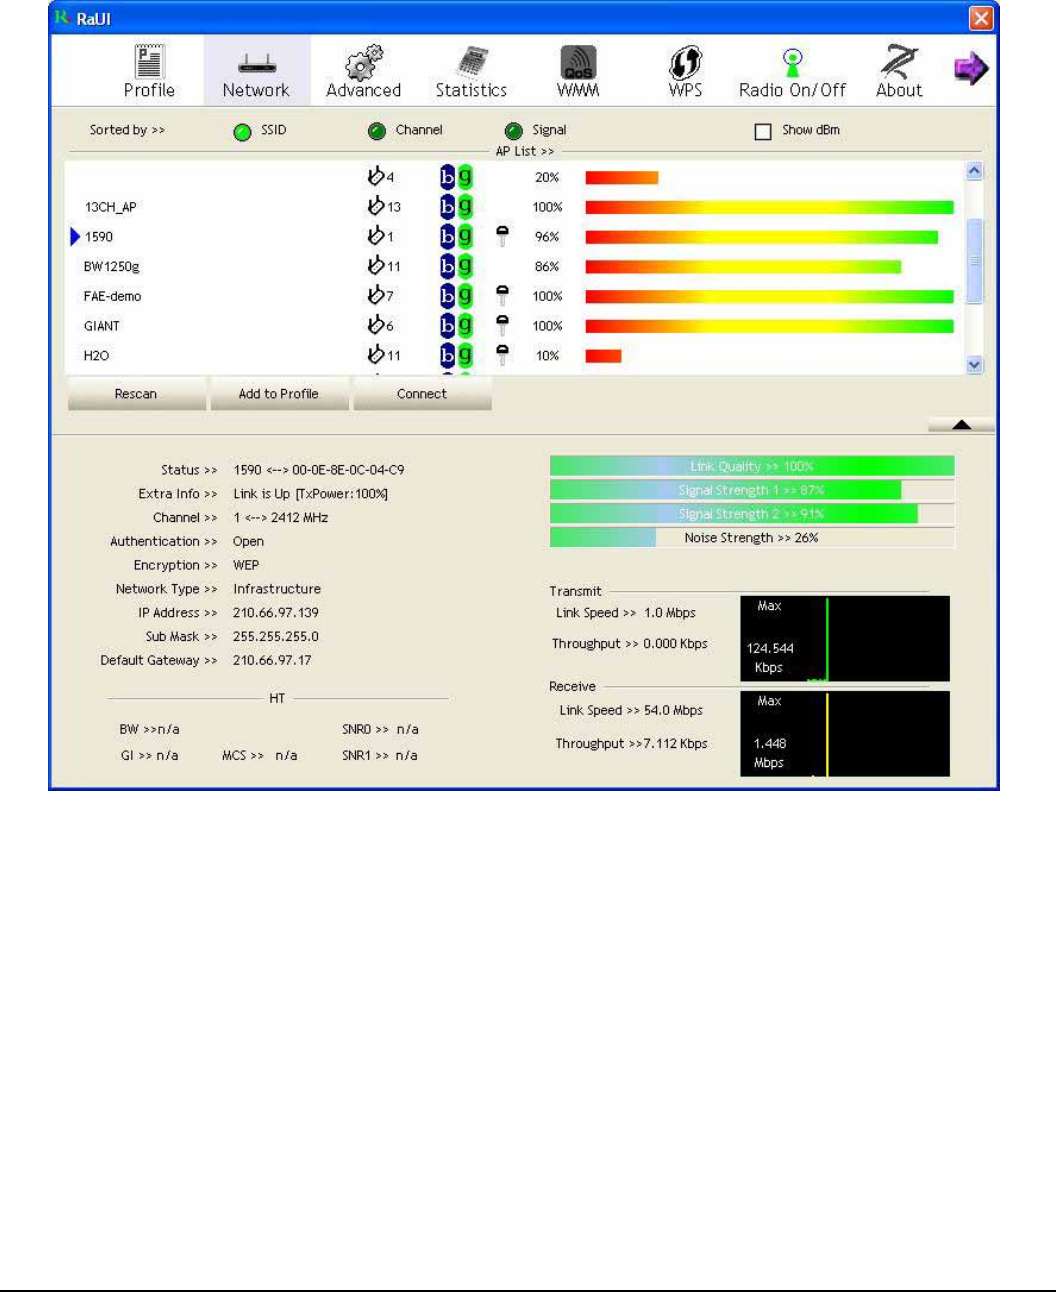Image resolution: width=1056 pixels, height=1292 pixels.
Task: Click channel icon for 13CH_AP row
Action: pos(376,206)
